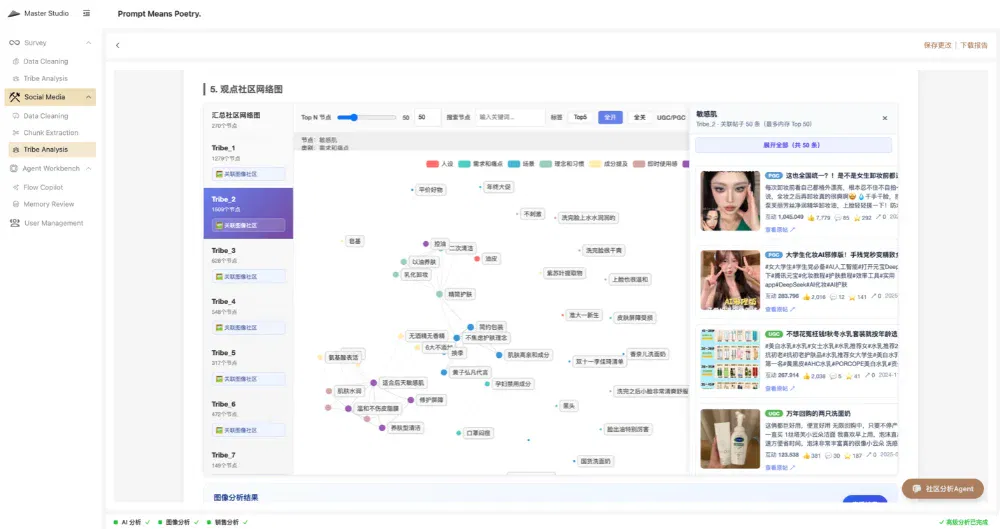1000x529 pixels.
Task: Toggle the 需求和痛点 legend category
Action: point(480,164)
